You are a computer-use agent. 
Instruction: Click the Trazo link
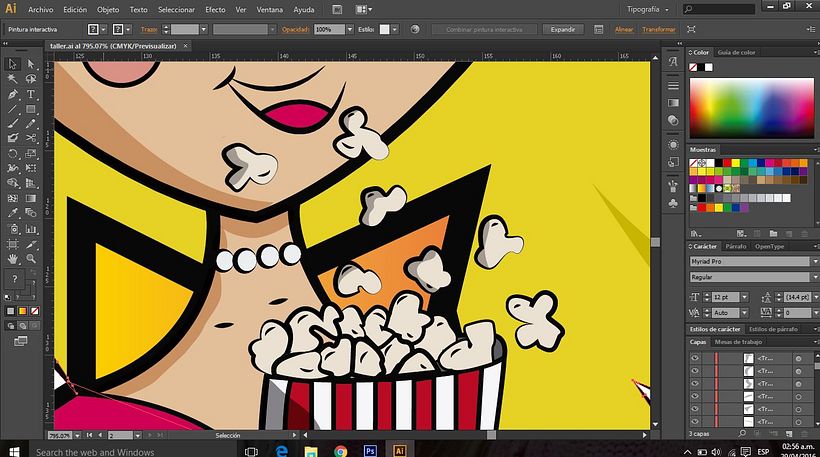149,29
